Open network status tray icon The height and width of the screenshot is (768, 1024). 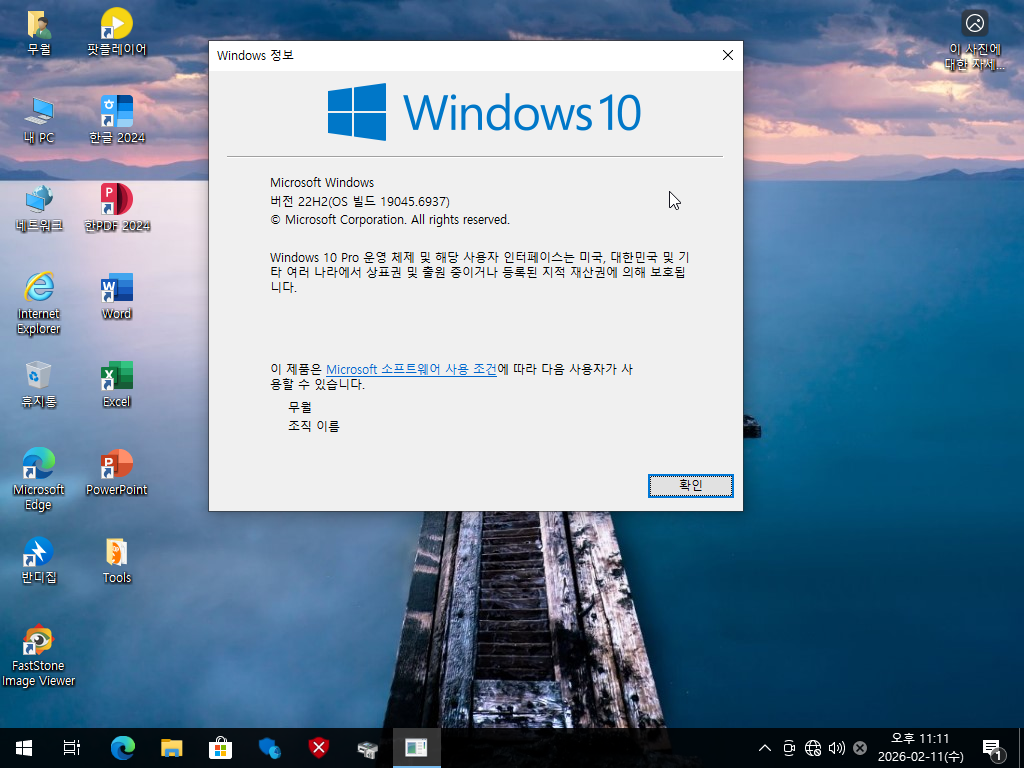812,748
